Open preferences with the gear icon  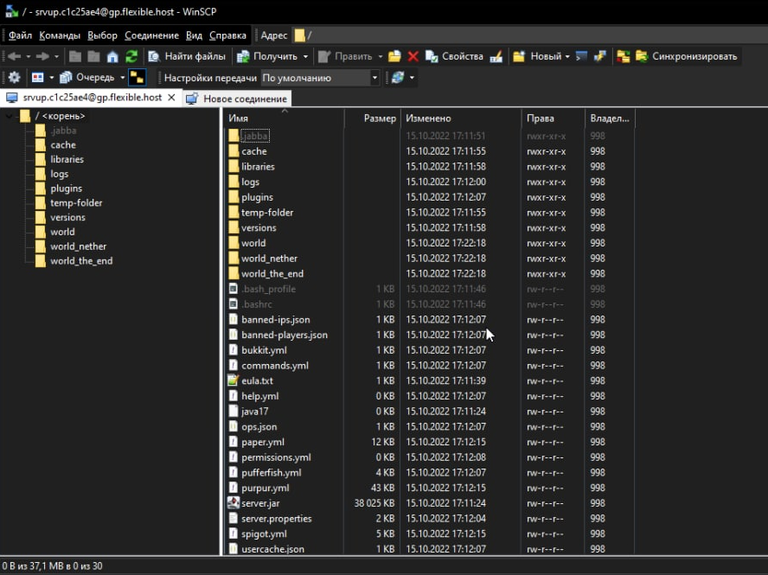pos(14,77)
